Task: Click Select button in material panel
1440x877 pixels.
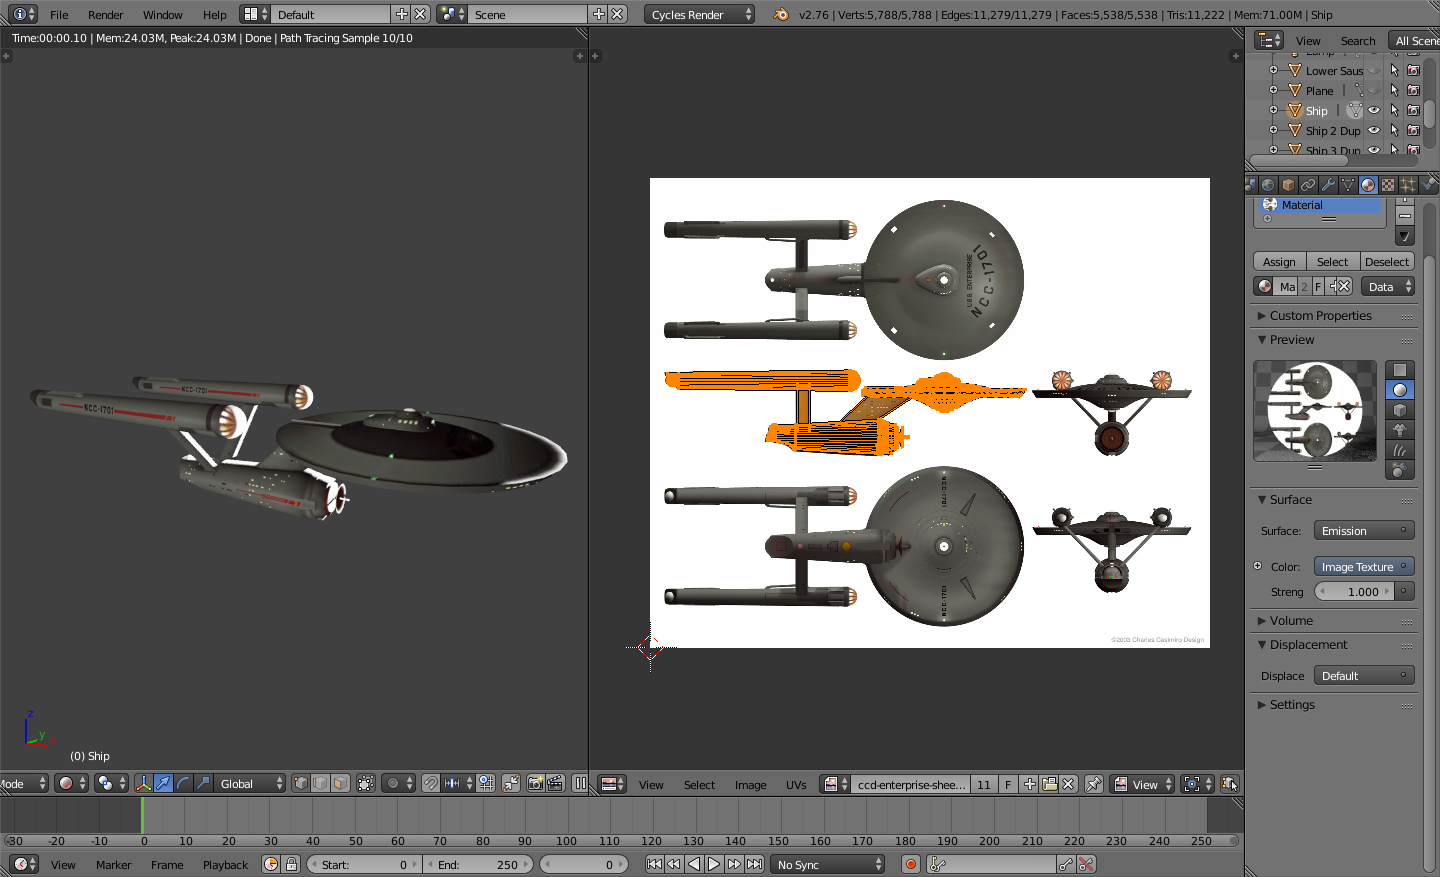Action: pyautogui.click(x=1333, y=262)
